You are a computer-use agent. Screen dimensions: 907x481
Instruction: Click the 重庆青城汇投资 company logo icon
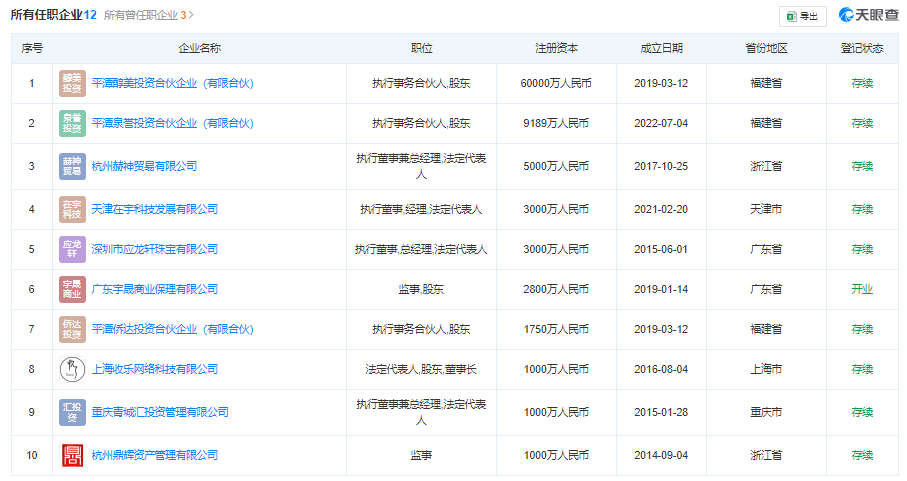click(x=72, y=412)
